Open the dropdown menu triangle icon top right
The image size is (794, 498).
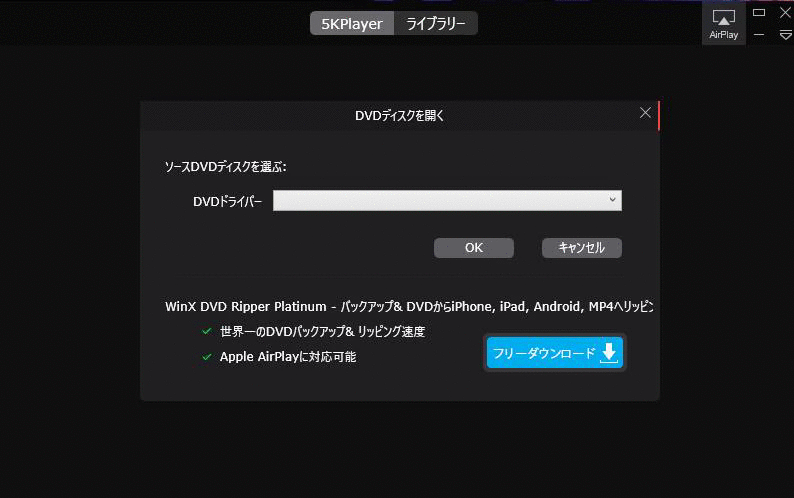click(x=785, y=35)
